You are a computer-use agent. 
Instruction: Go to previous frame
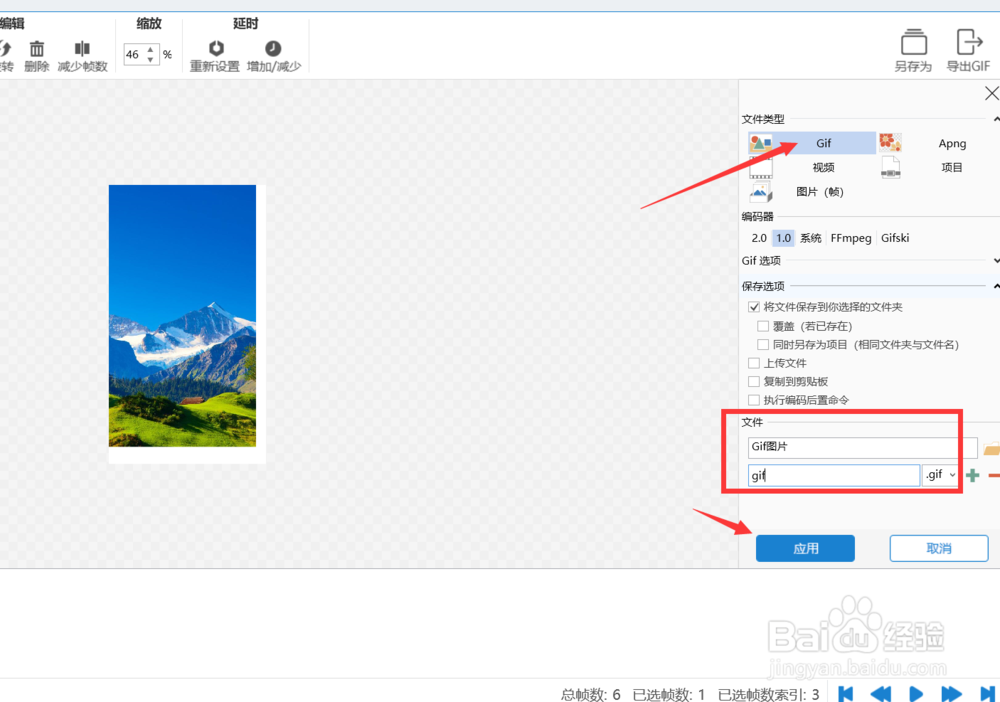(881, 694)
